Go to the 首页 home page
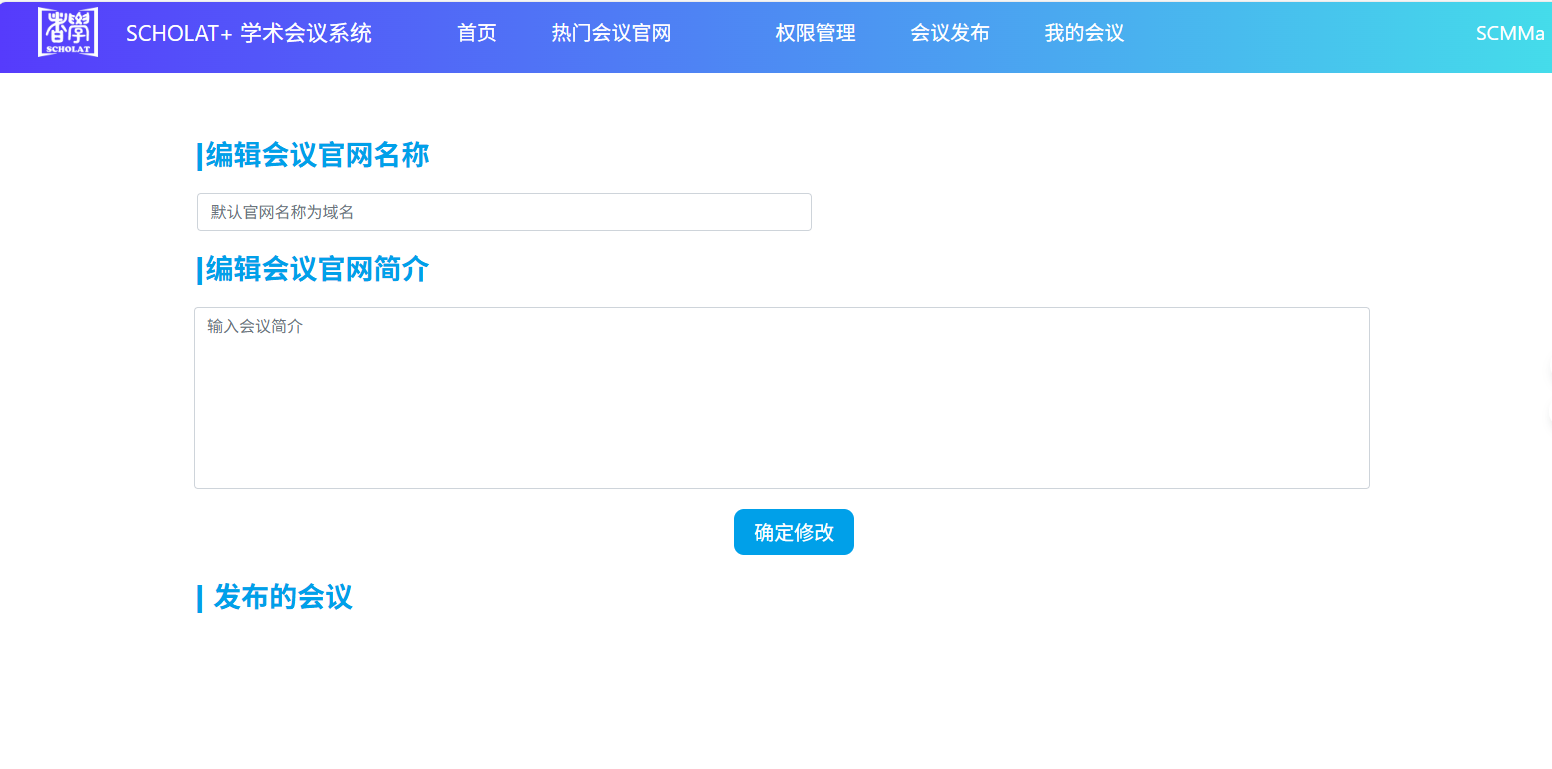 pyautogui.click(x=476, y=33)
